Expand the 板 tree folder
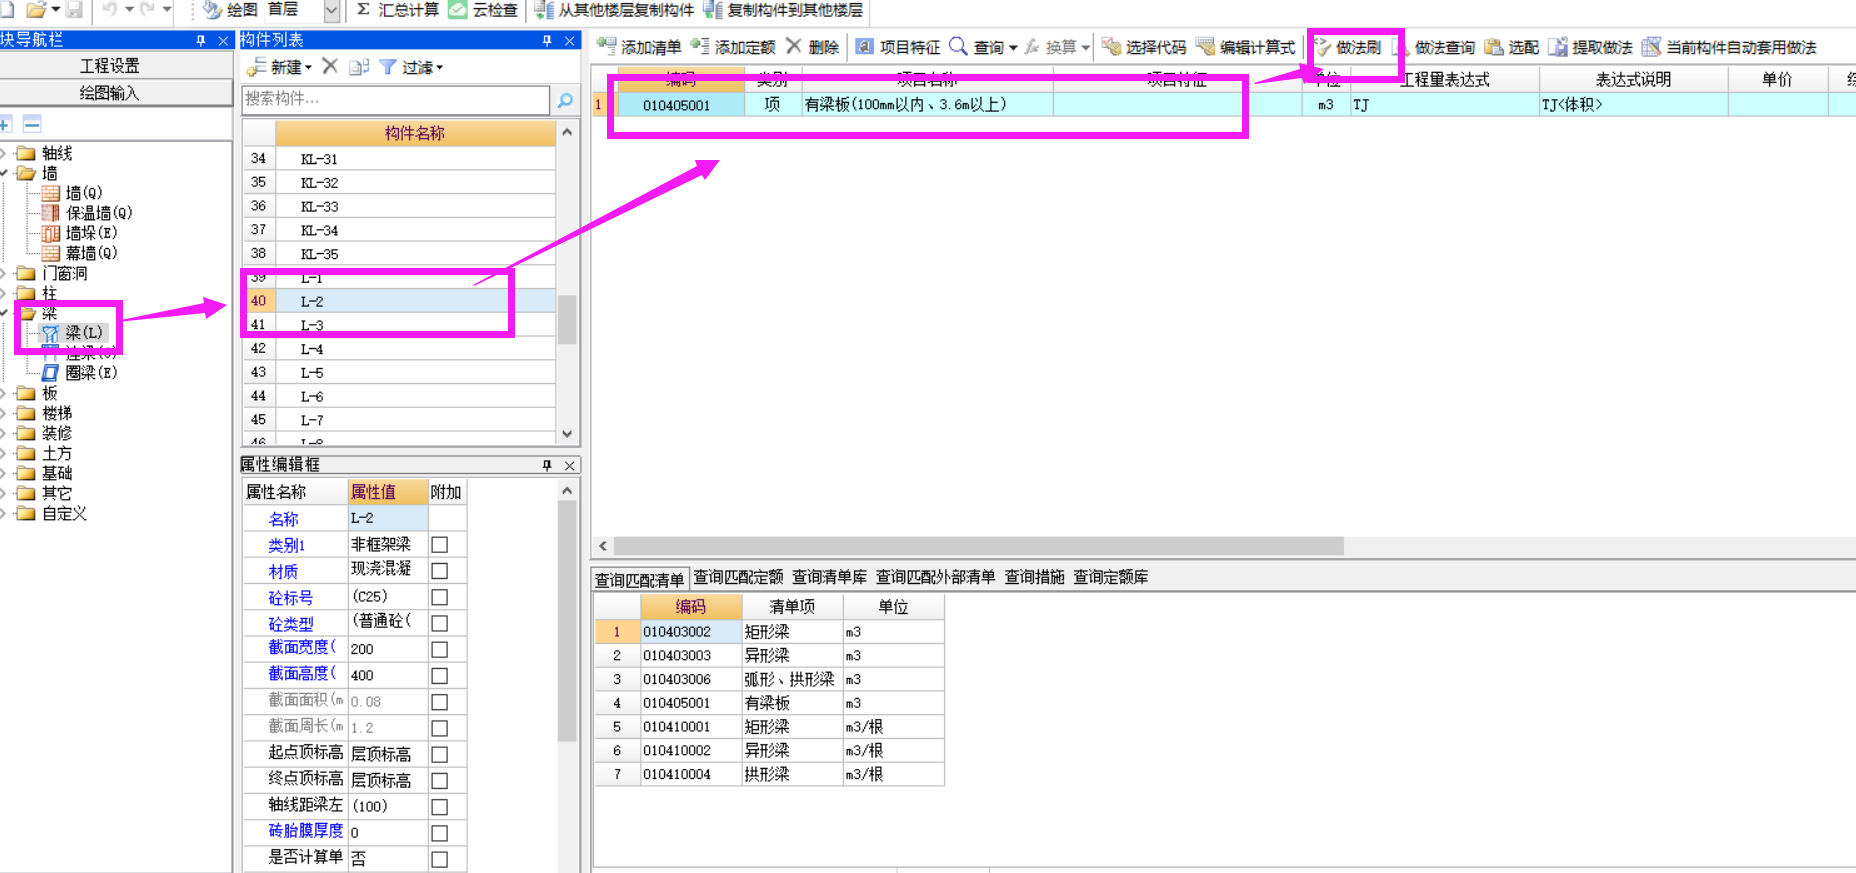Image resolution: width=1856 pixels, height=873 pixels. (4, 393)
